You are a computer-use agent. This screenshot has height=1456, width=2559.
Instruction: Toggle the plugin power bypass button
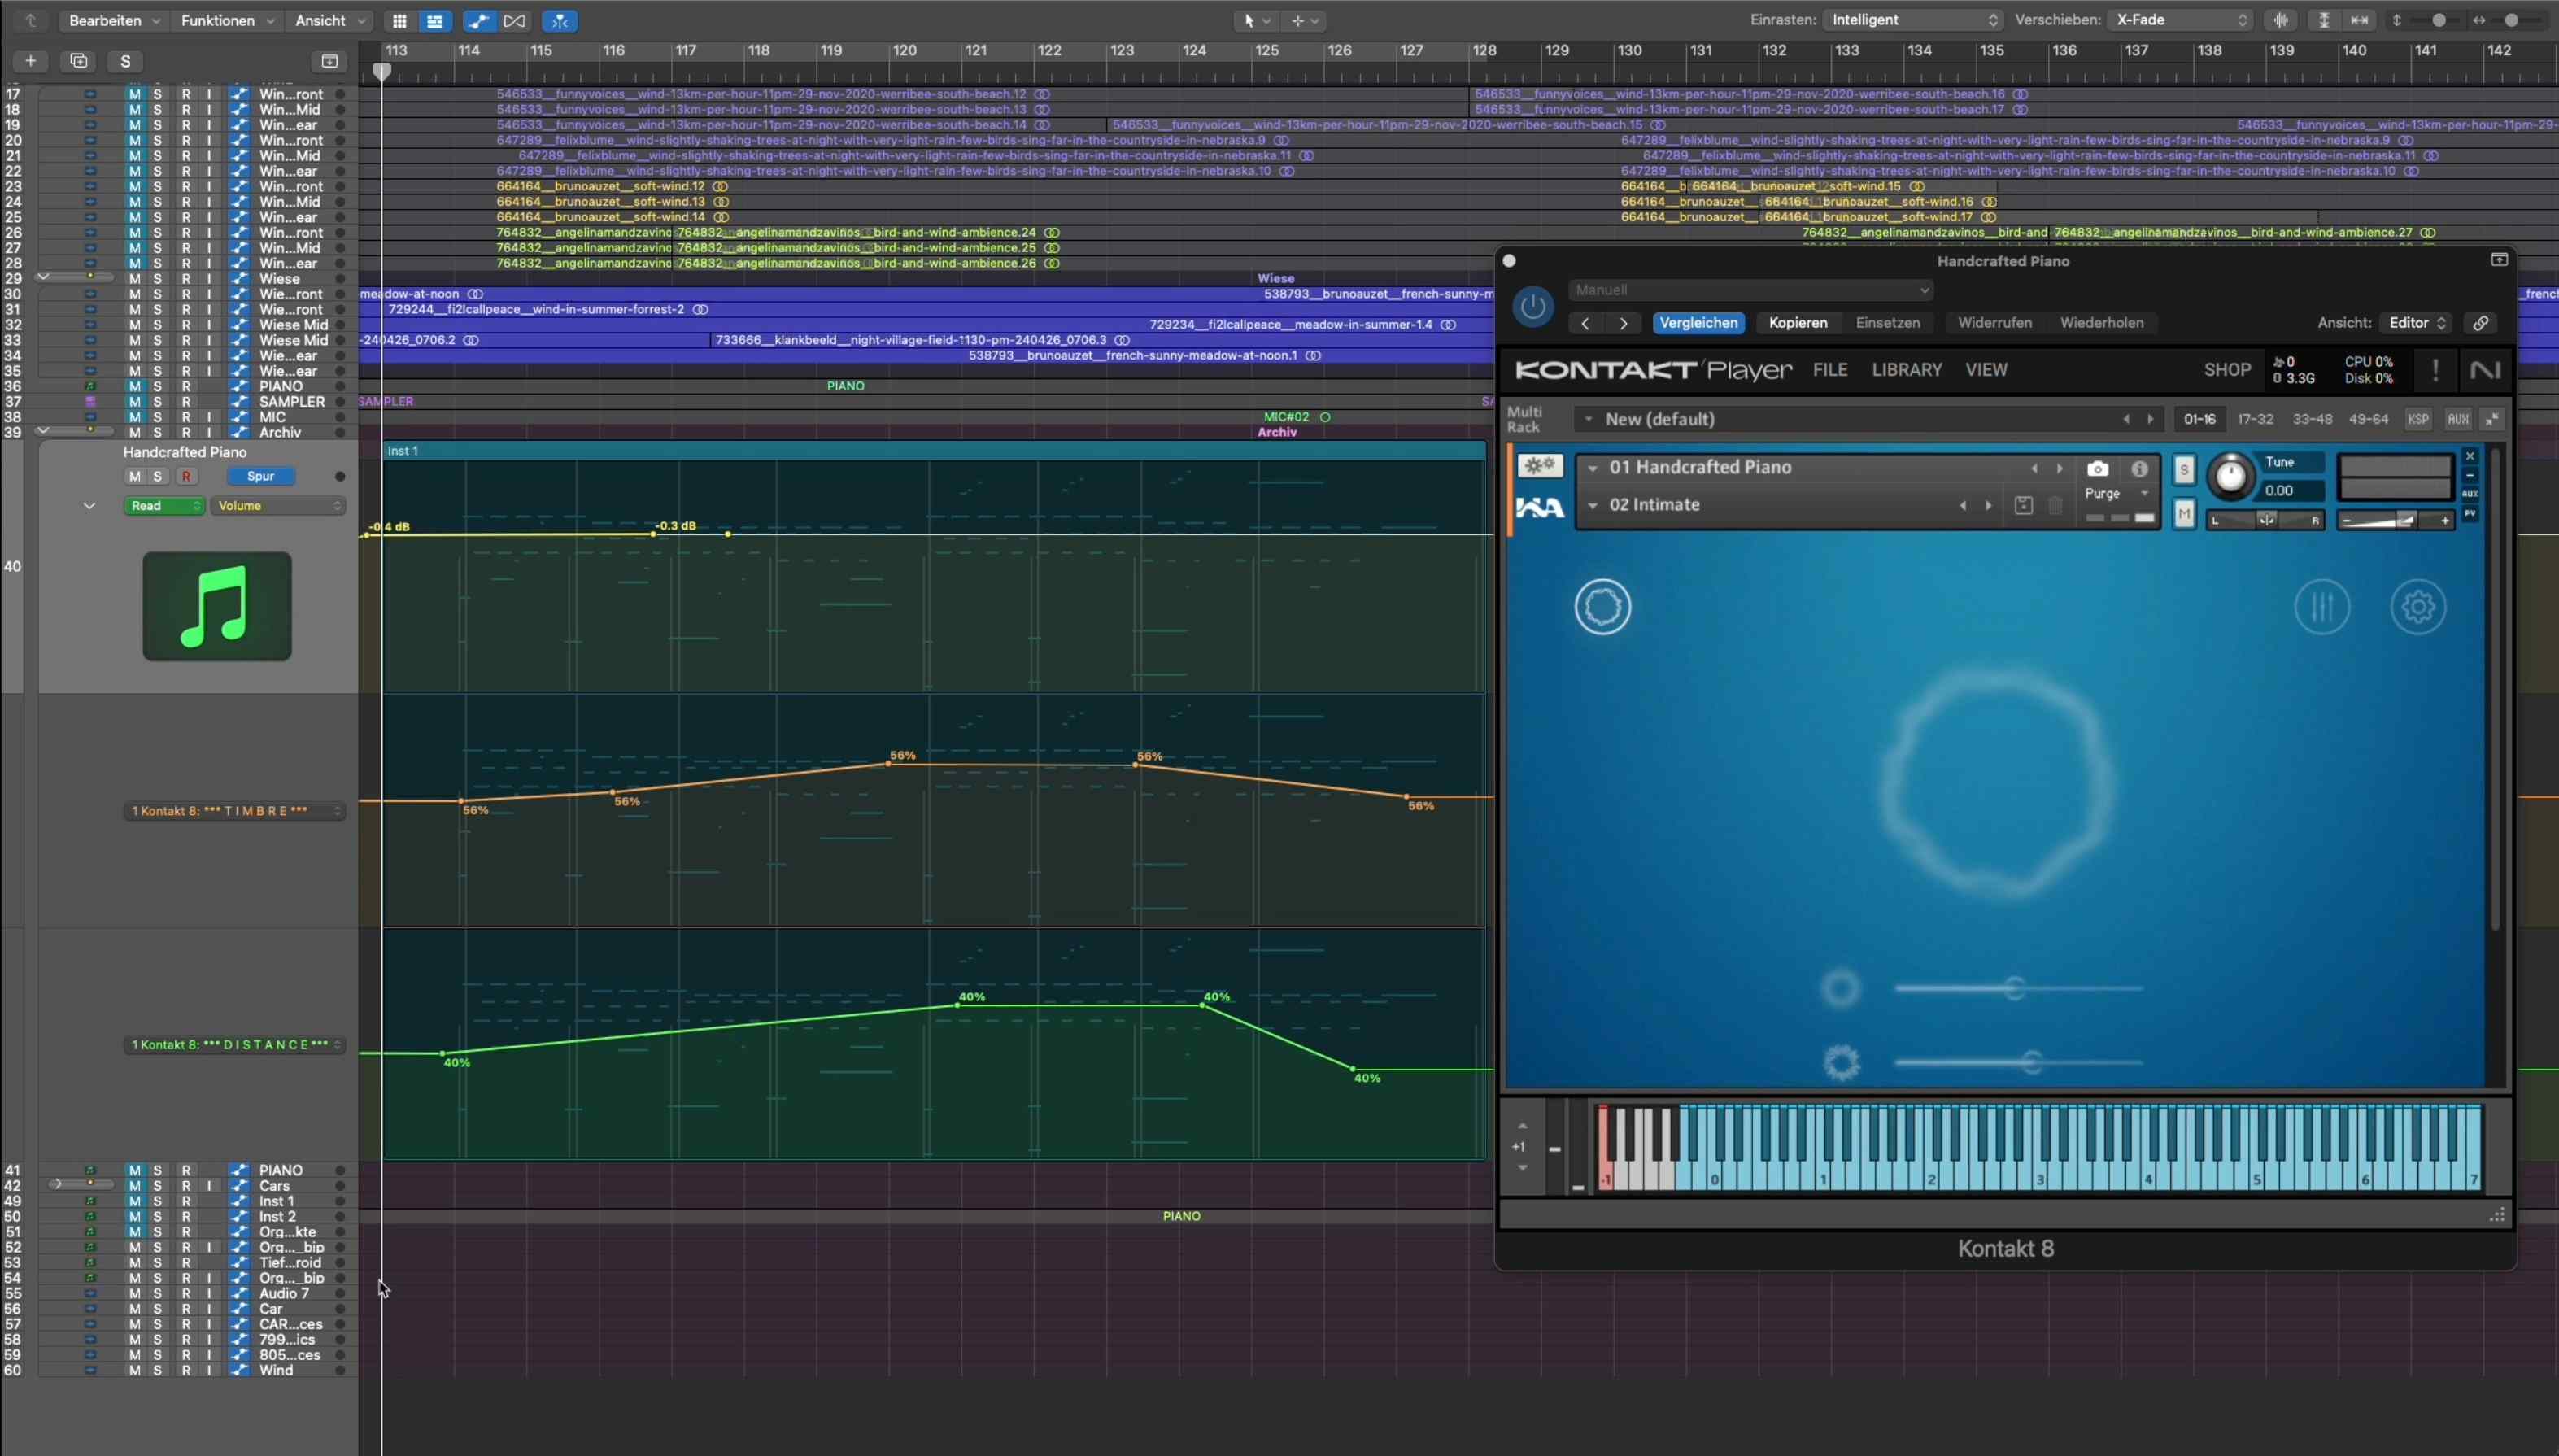click(1533, 307)
